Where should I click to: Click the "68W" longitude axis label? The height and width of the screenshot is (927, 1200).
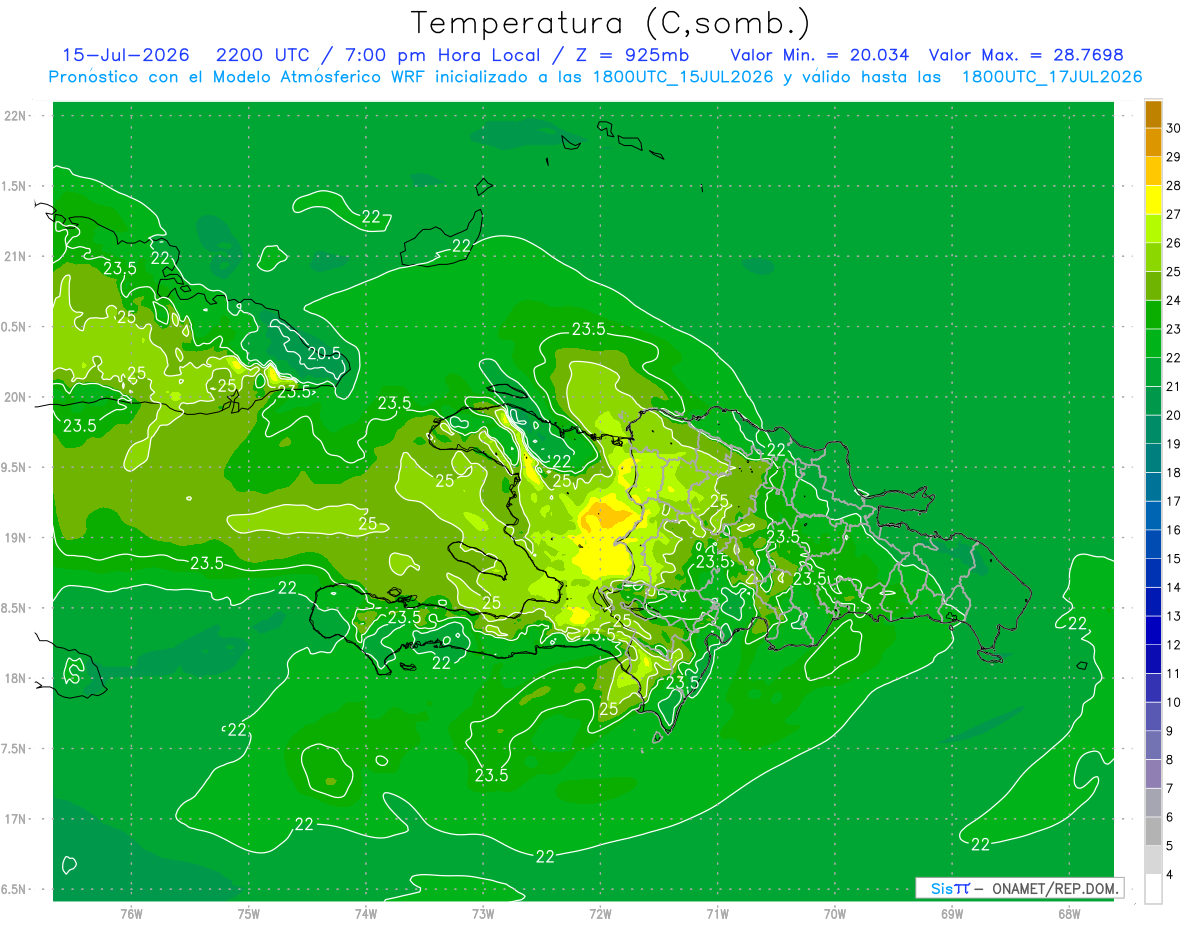click(x=1069, y=914)
